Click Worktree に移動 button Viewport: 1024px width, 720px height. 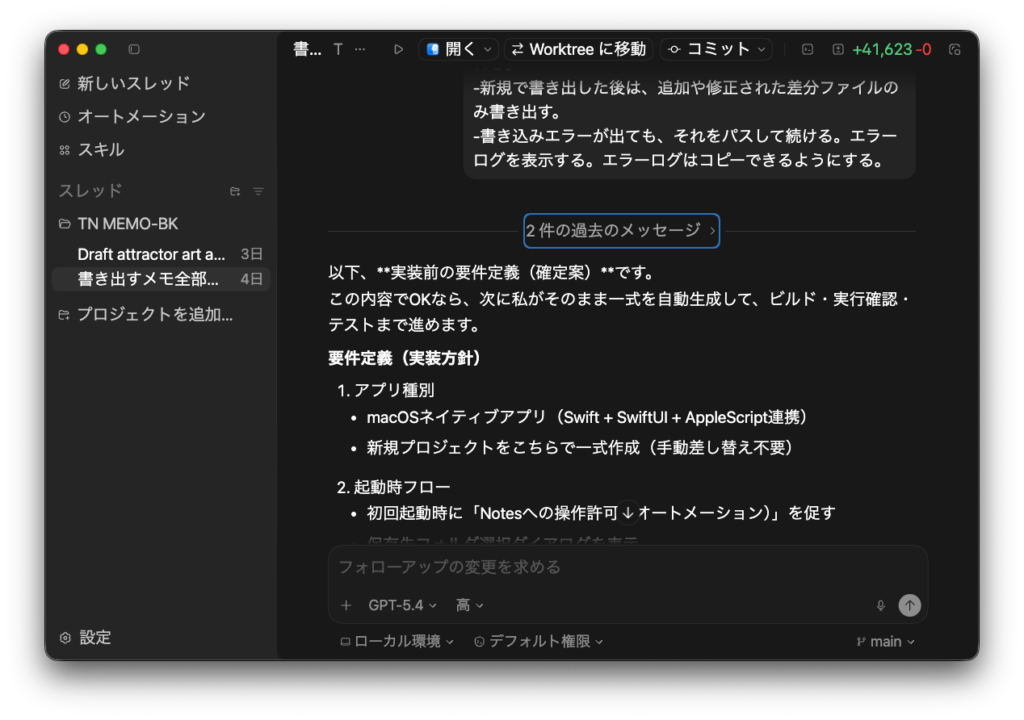(x=578, y=49)
